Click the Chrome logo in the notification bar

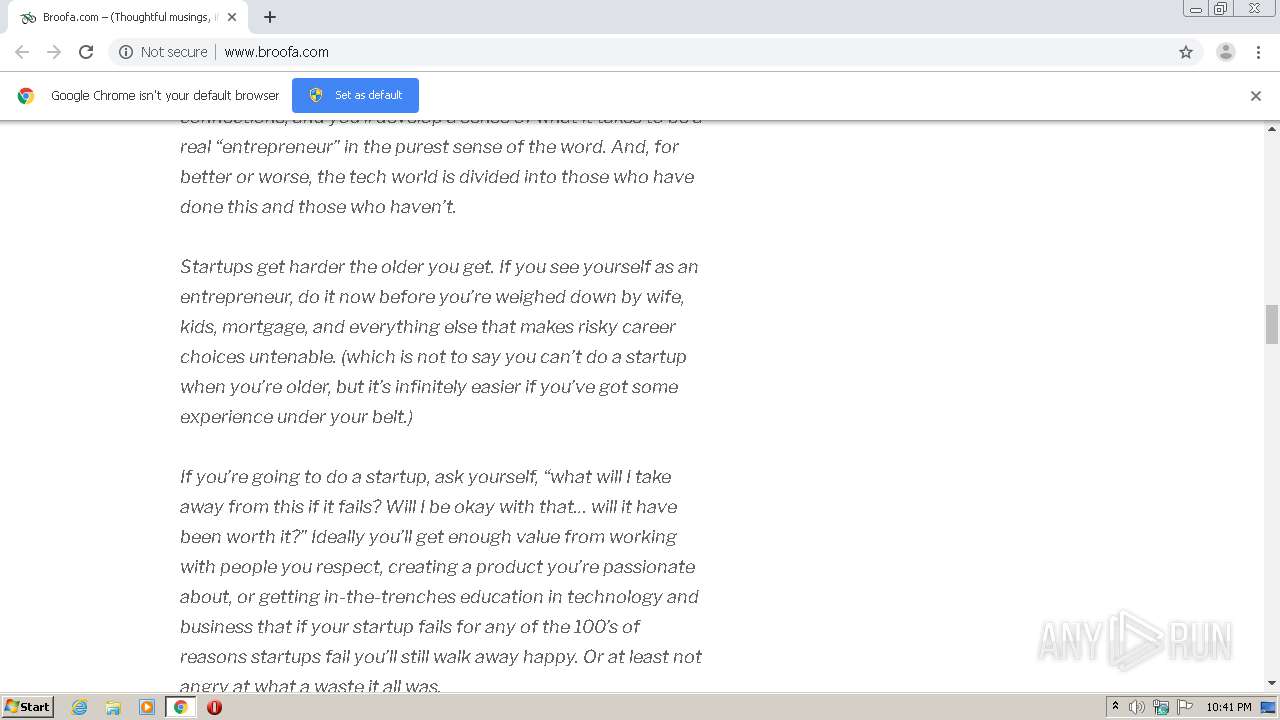26,96
